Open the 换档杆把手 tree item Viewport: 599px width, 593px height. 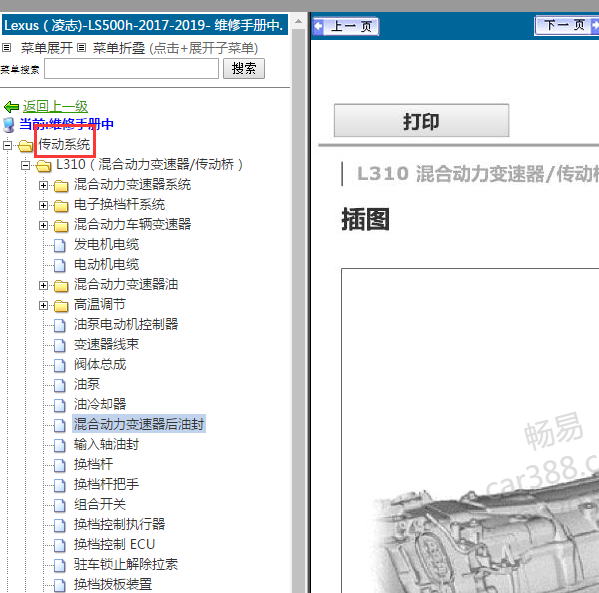tap(106, 484)
